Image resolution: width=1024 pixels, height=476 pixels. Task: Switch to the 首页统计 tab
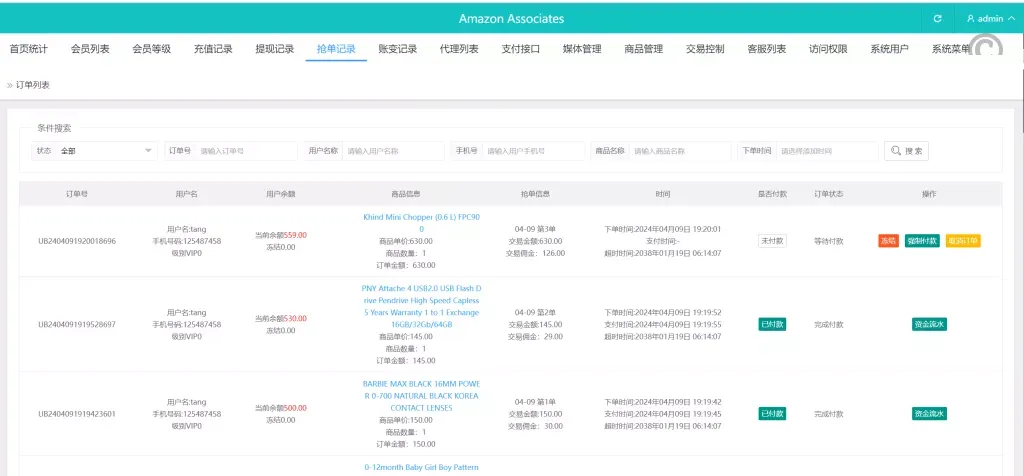(28, 49)
